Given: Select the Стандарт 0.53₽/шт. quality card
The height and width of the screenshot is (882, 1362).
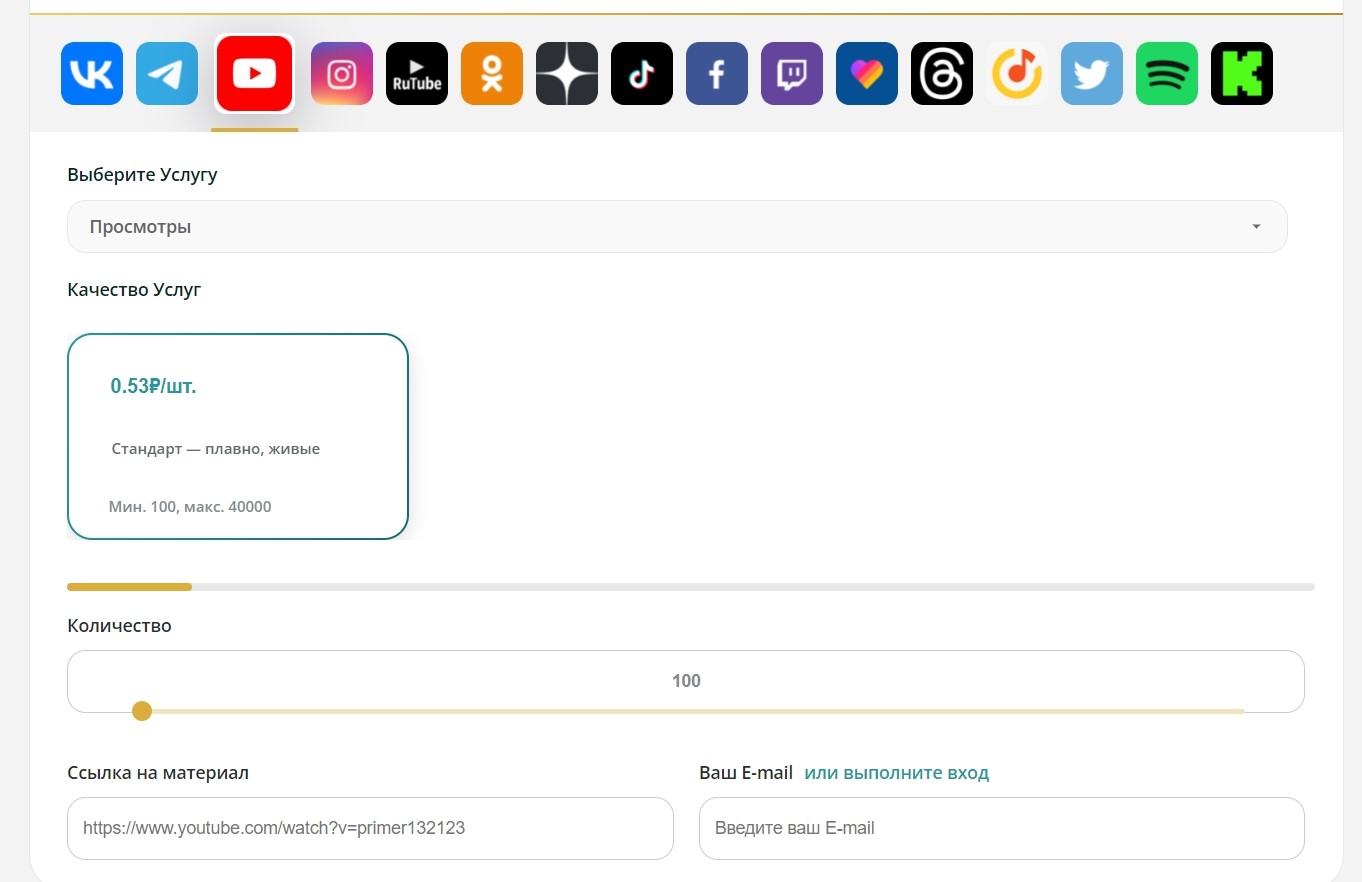Looking at the screenshot, I should pyautogui.click(x=238, y=436).
